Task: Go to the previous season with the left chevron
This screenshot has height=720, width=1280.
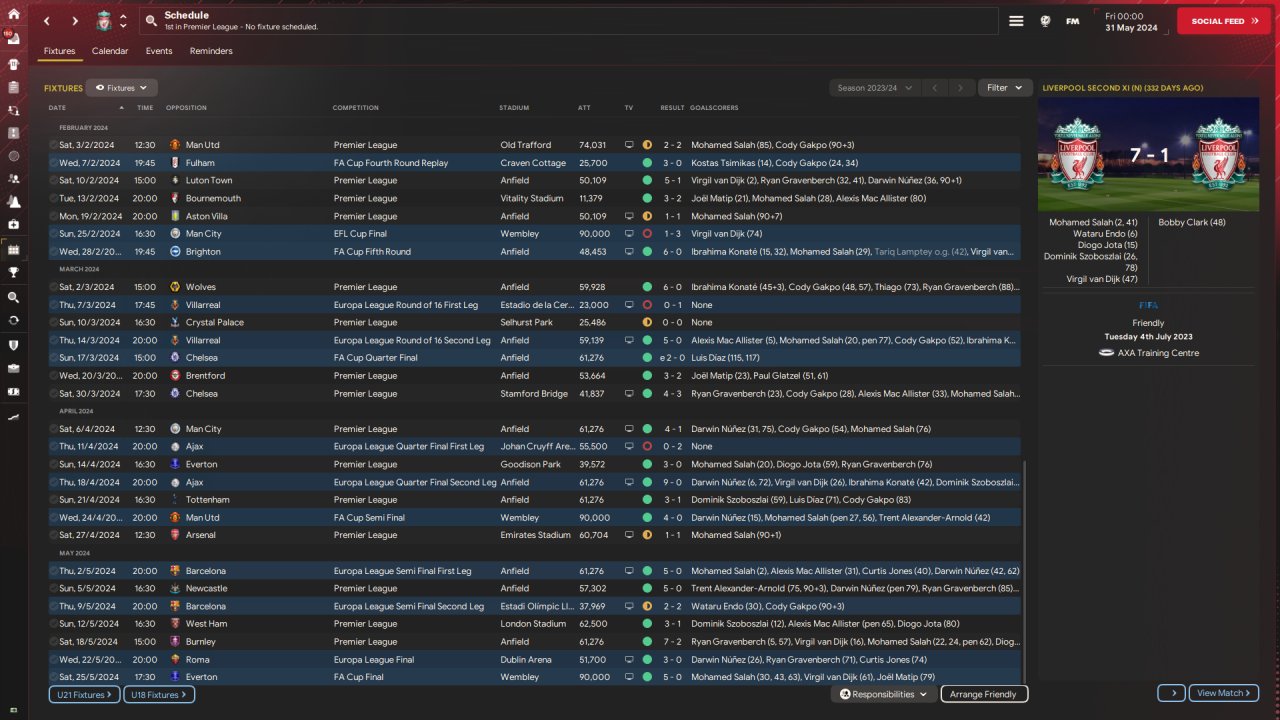Action: tap(935, 88)
